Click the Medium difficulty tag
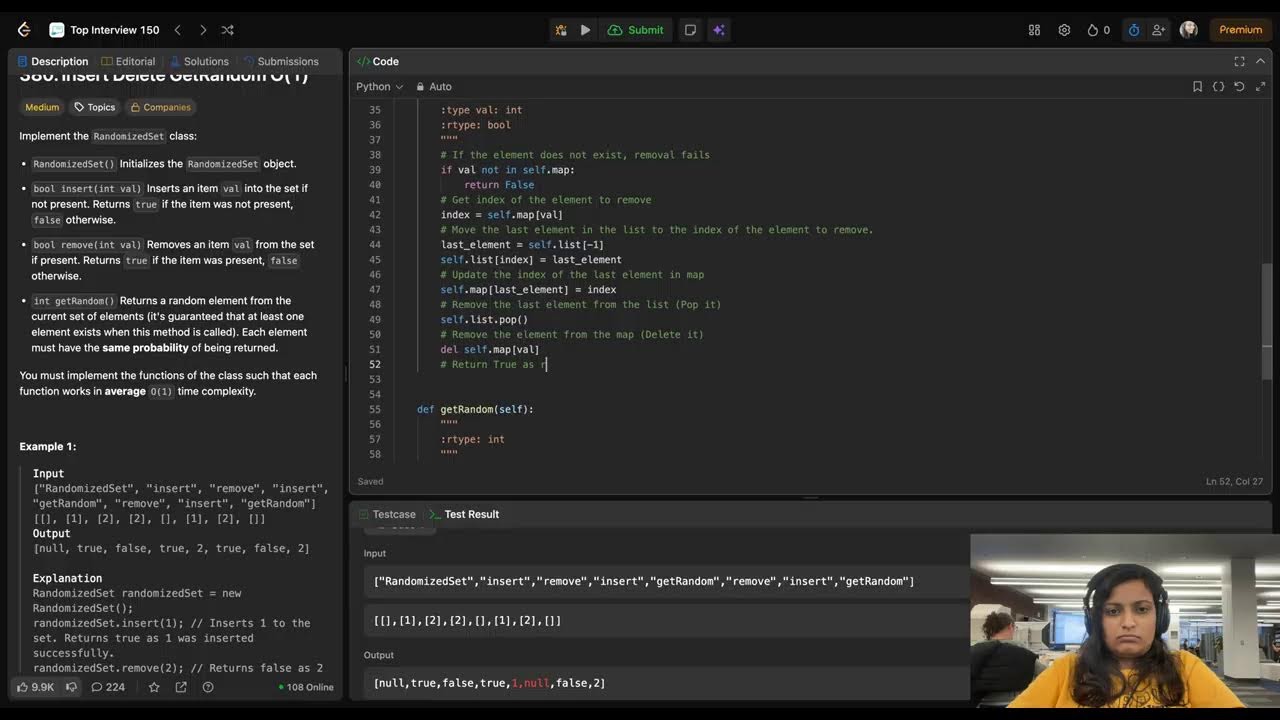Viewport: 1280px width, 720px height. [42, 107]
